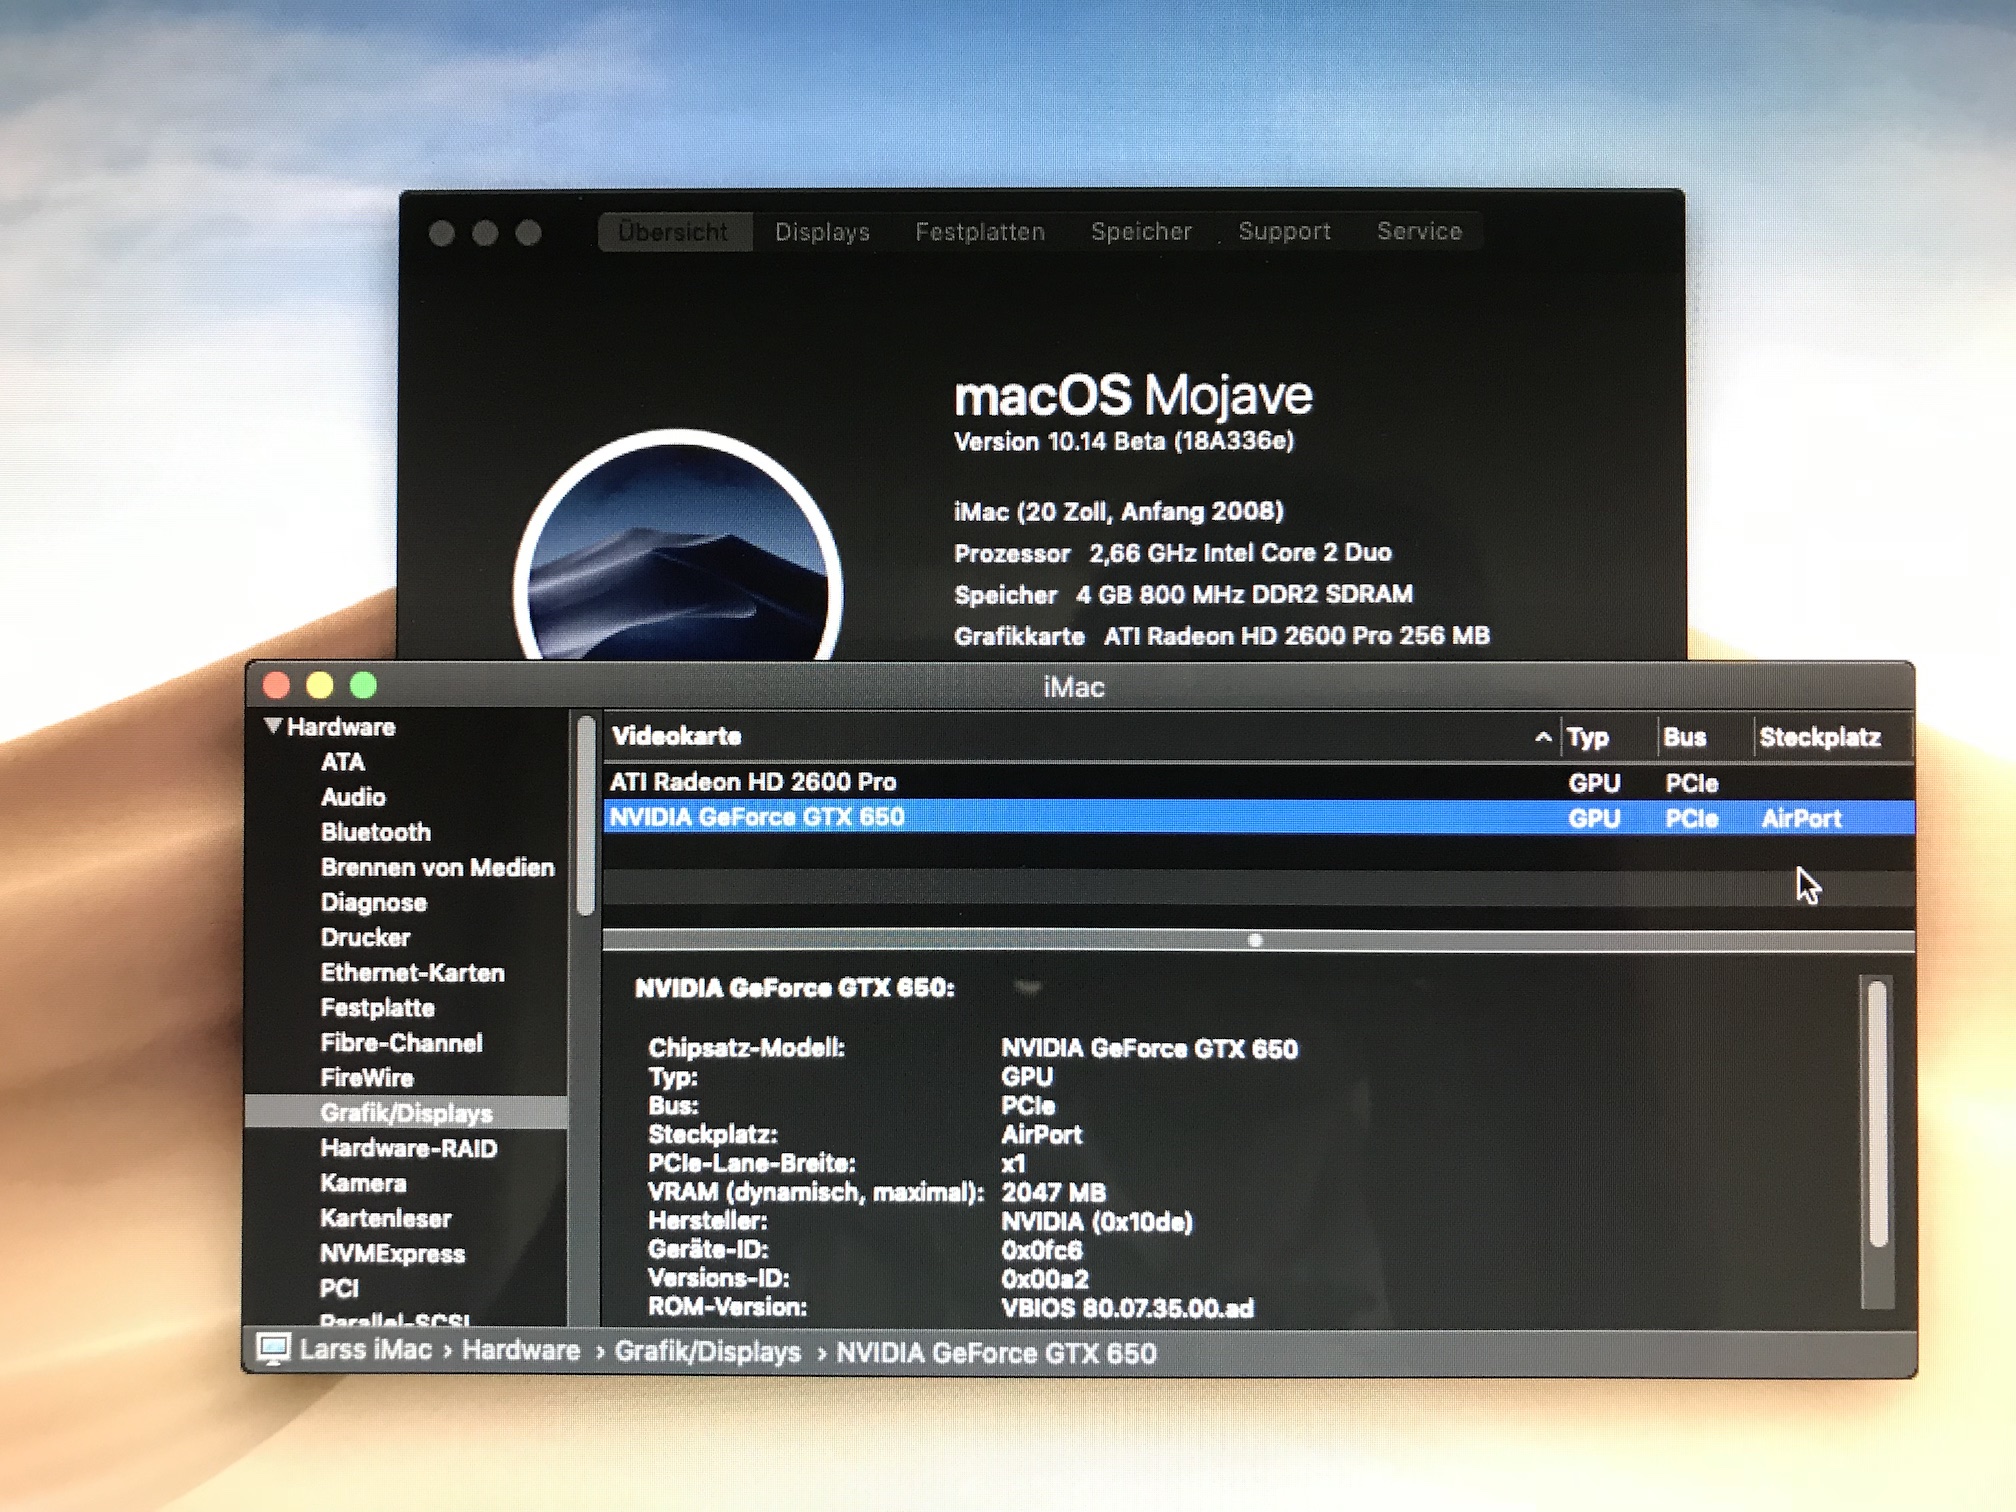
Task: Sort by the Steckplatz column header
Action: [x=1819, y=738]
